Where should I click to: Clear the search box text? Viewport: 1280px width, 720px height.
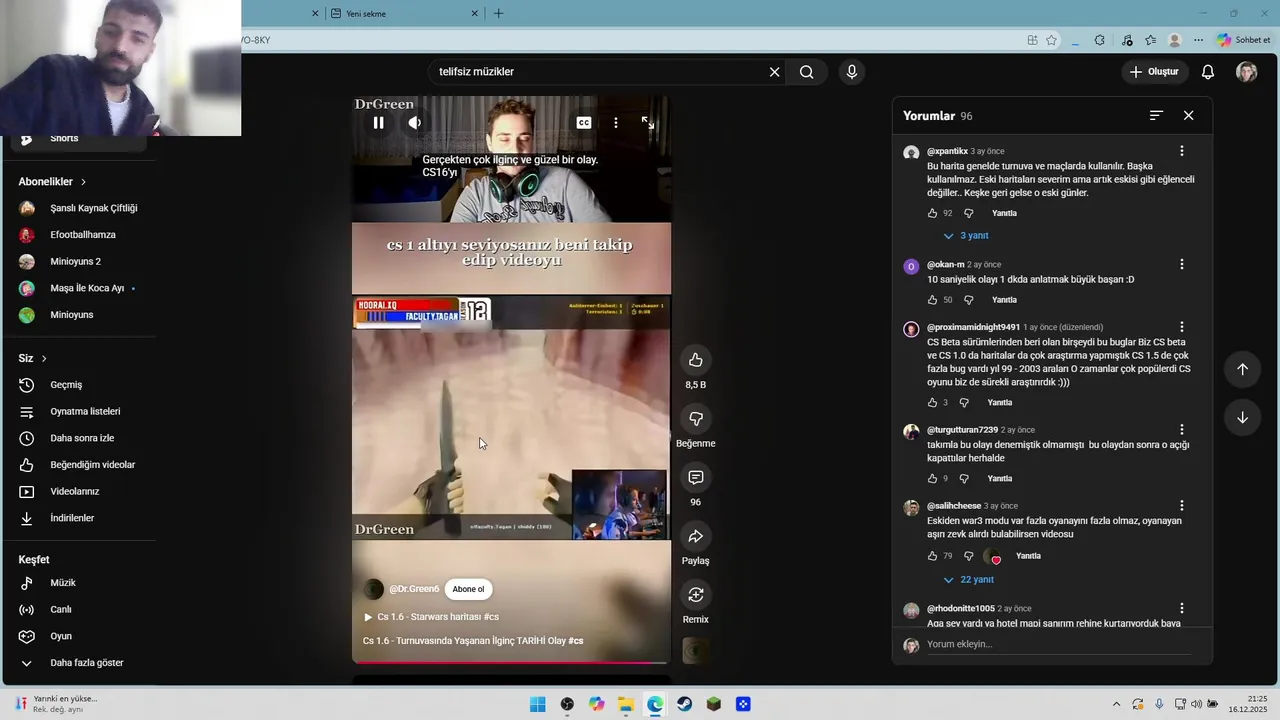coord(774,72)
